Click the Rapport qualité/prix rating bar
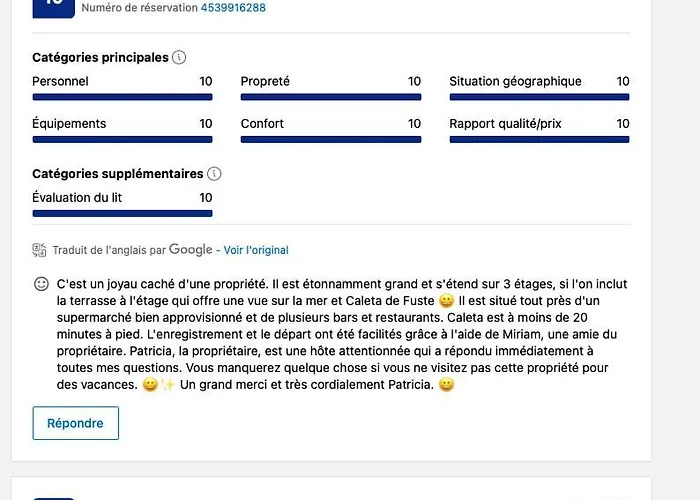700x500 pixels. (539, 139)
